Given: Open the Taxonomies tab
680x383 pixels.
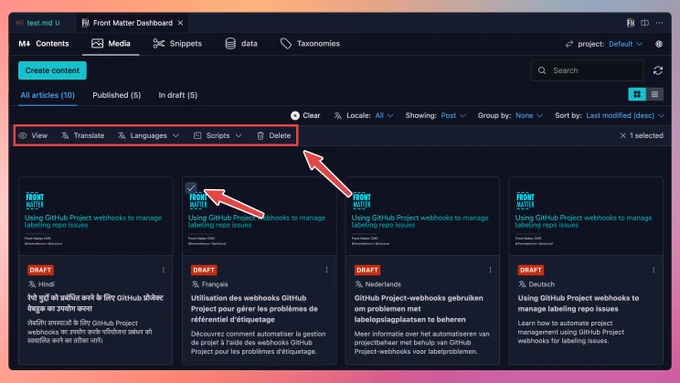Looking at the screenshot, I should click(x=310, y=44).
